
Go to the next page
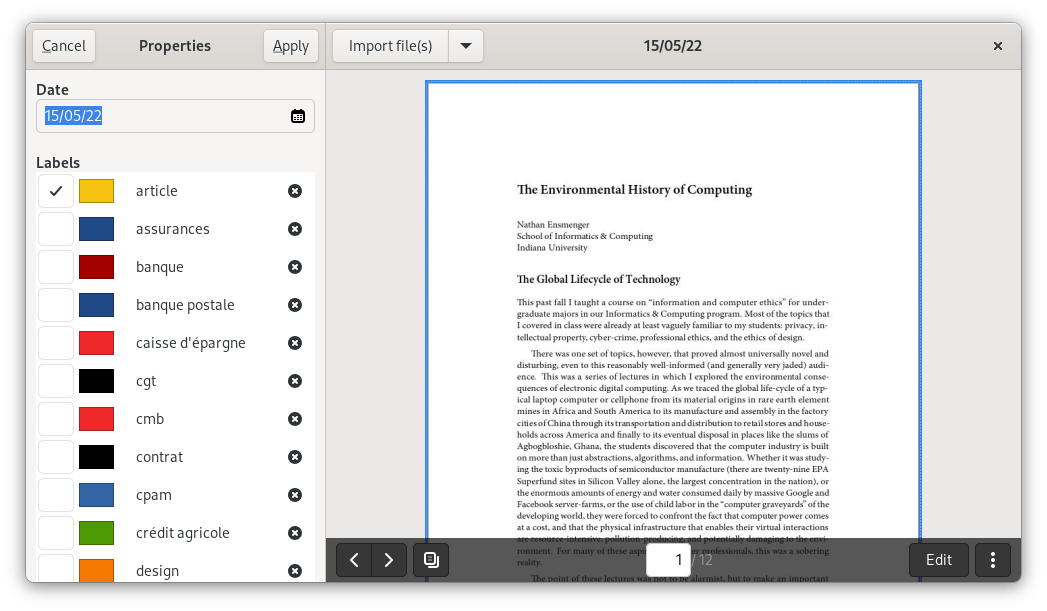click(x=389, y=560)
